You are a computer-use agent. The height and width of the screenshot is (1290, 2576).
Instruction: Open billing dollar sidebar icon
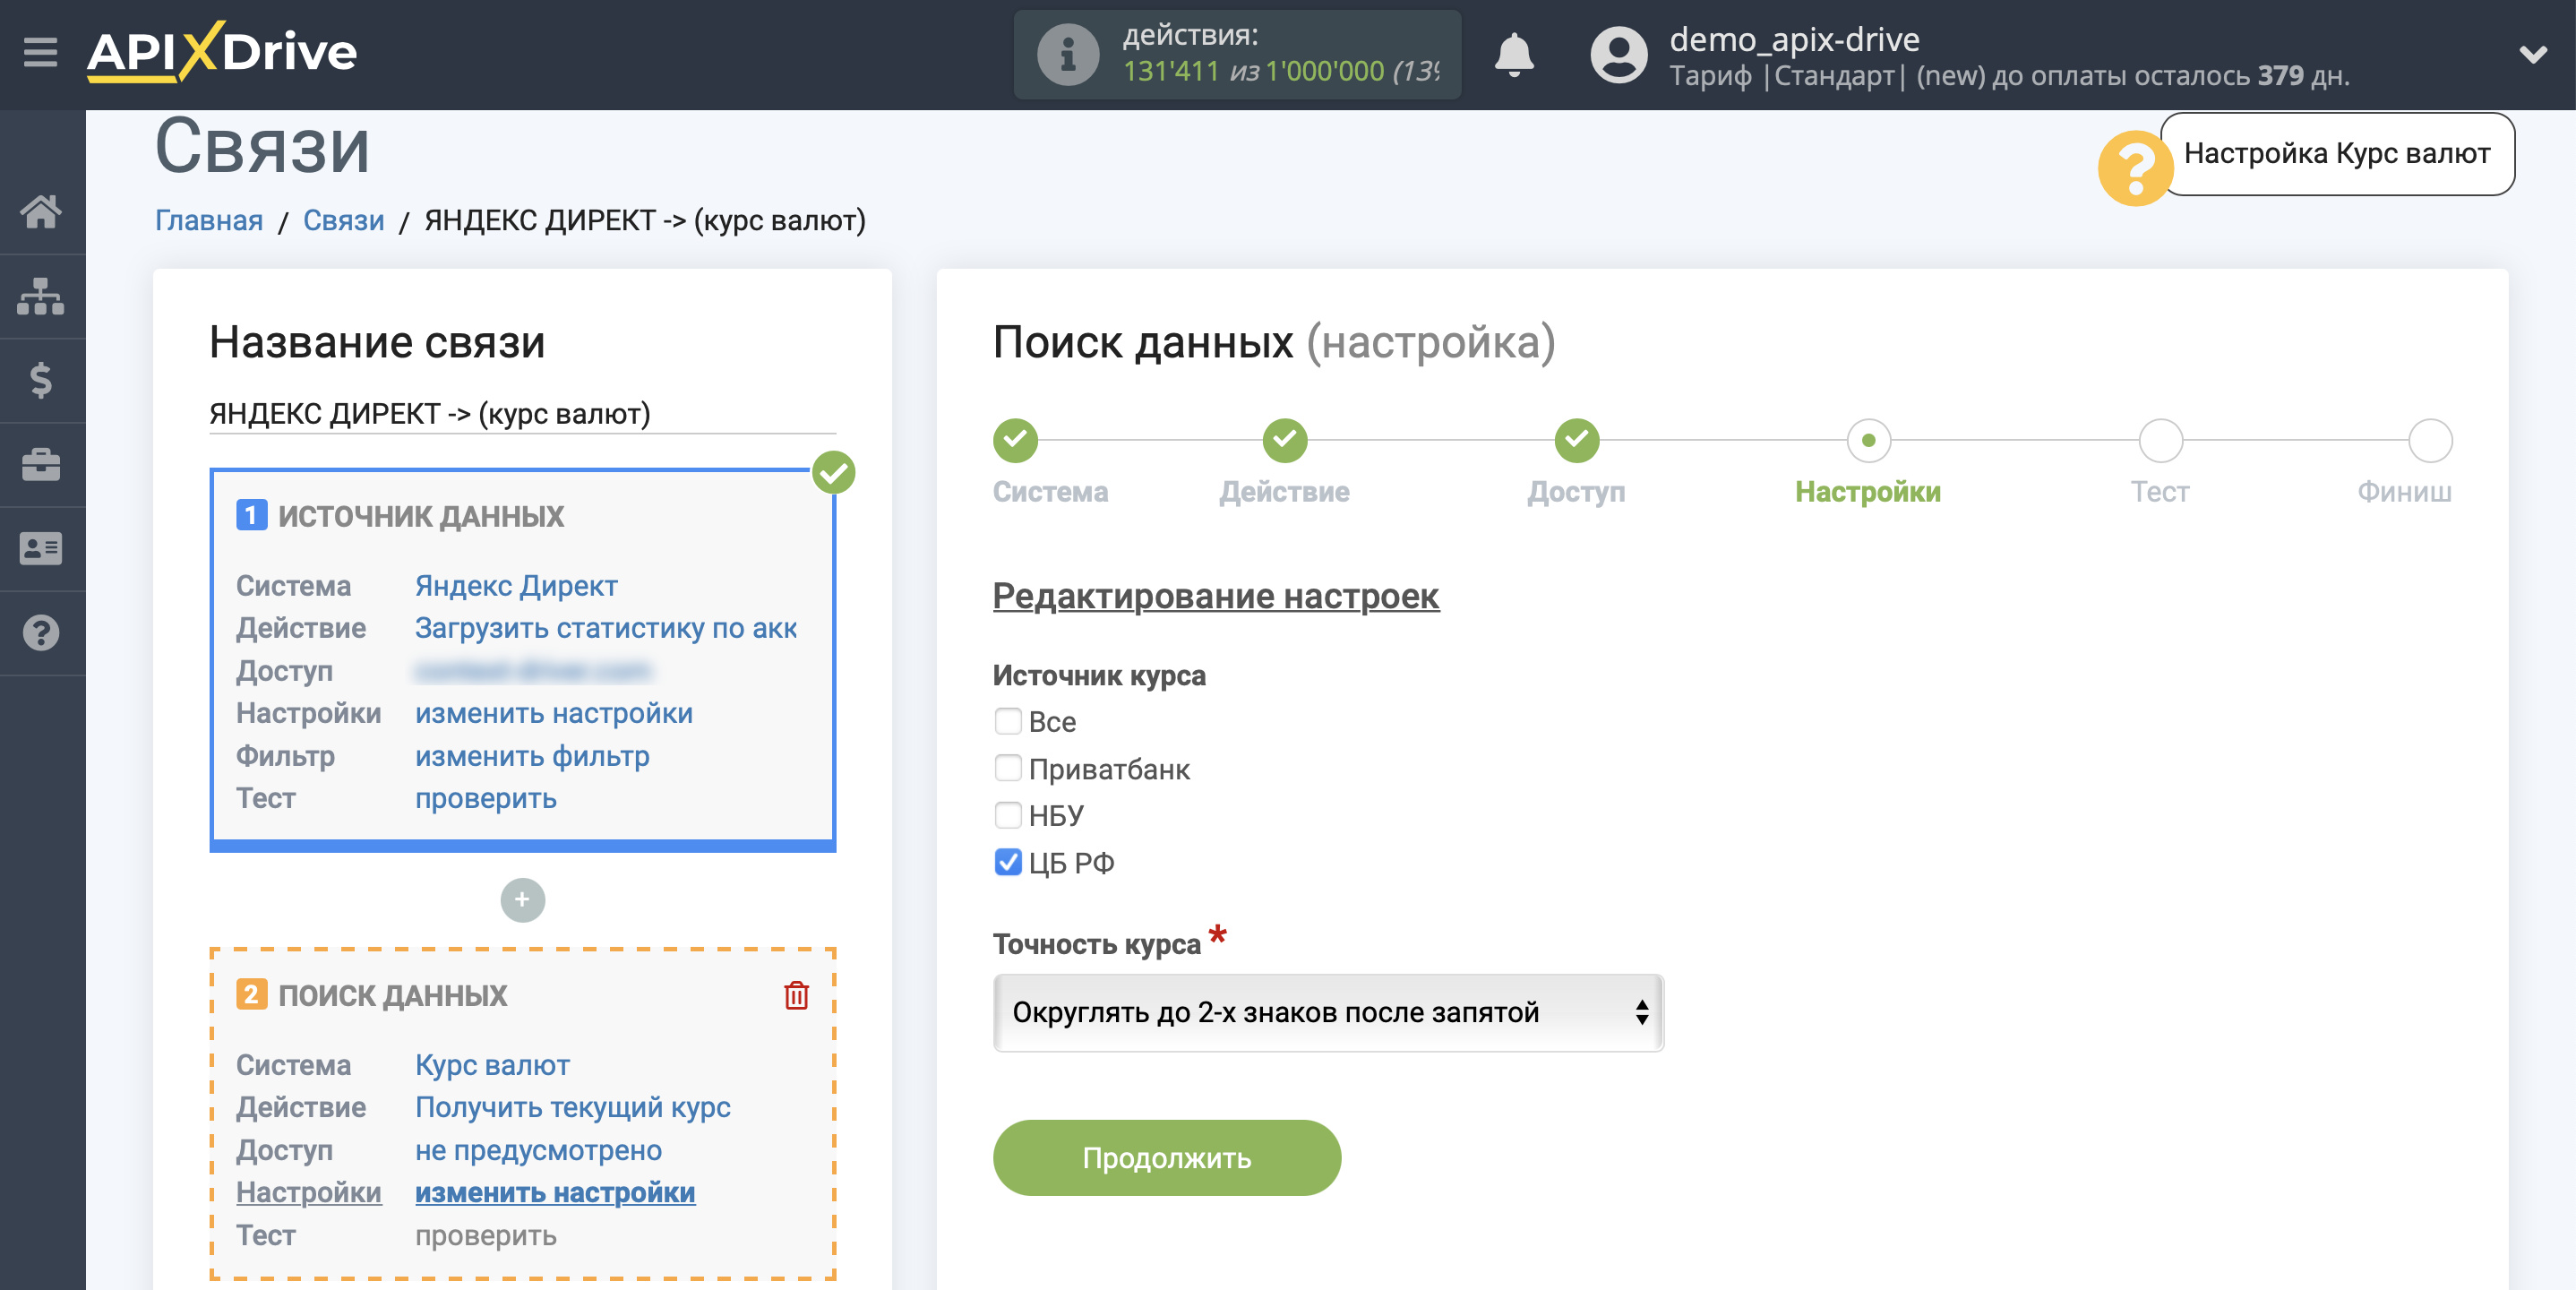pos(41,380)
